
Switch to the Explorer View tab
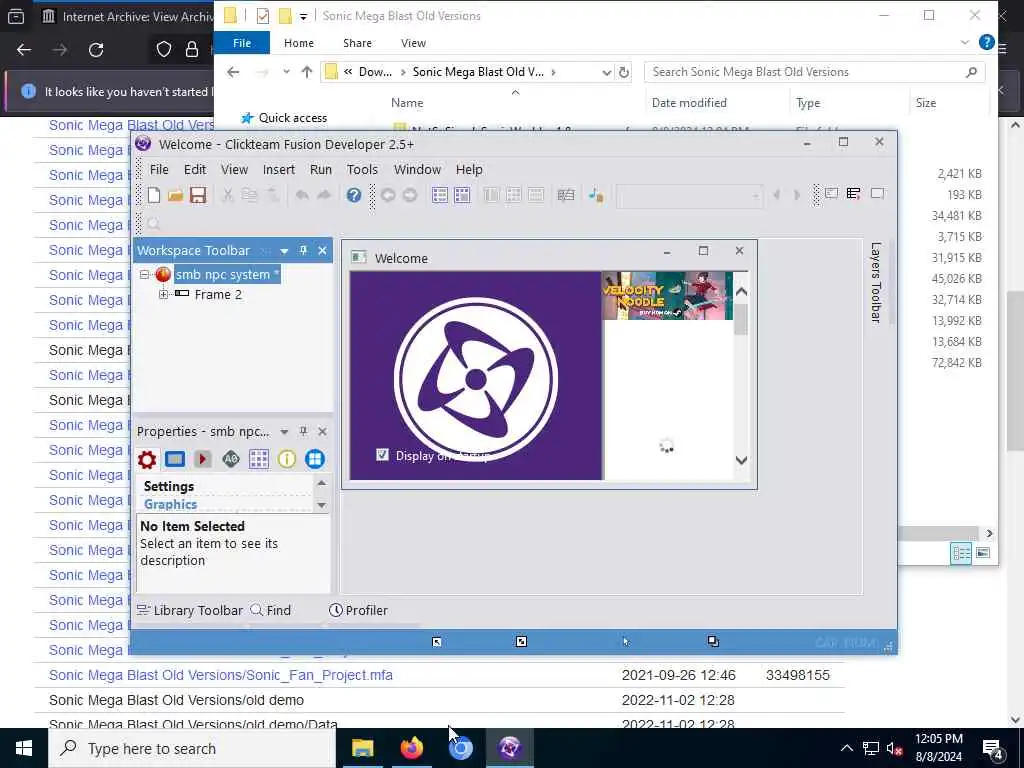(x=413, y=43)
